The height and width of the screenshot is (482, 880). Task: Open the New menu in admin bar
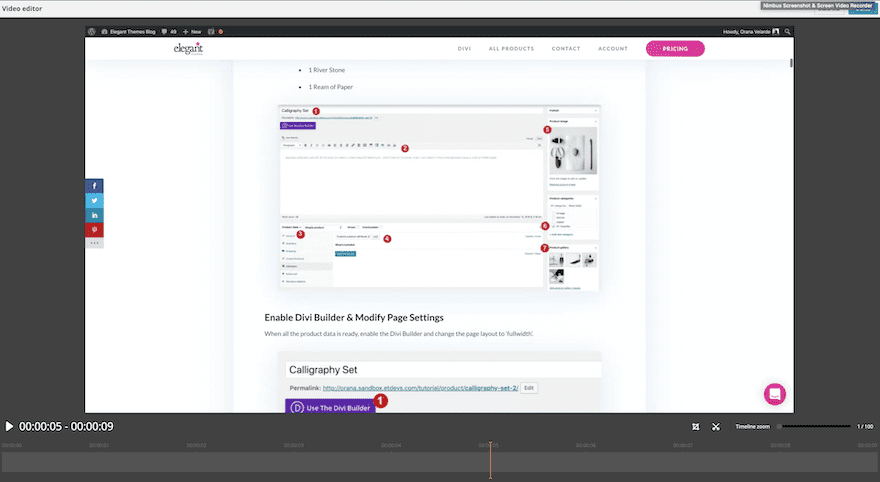click(x=192, y=32)
